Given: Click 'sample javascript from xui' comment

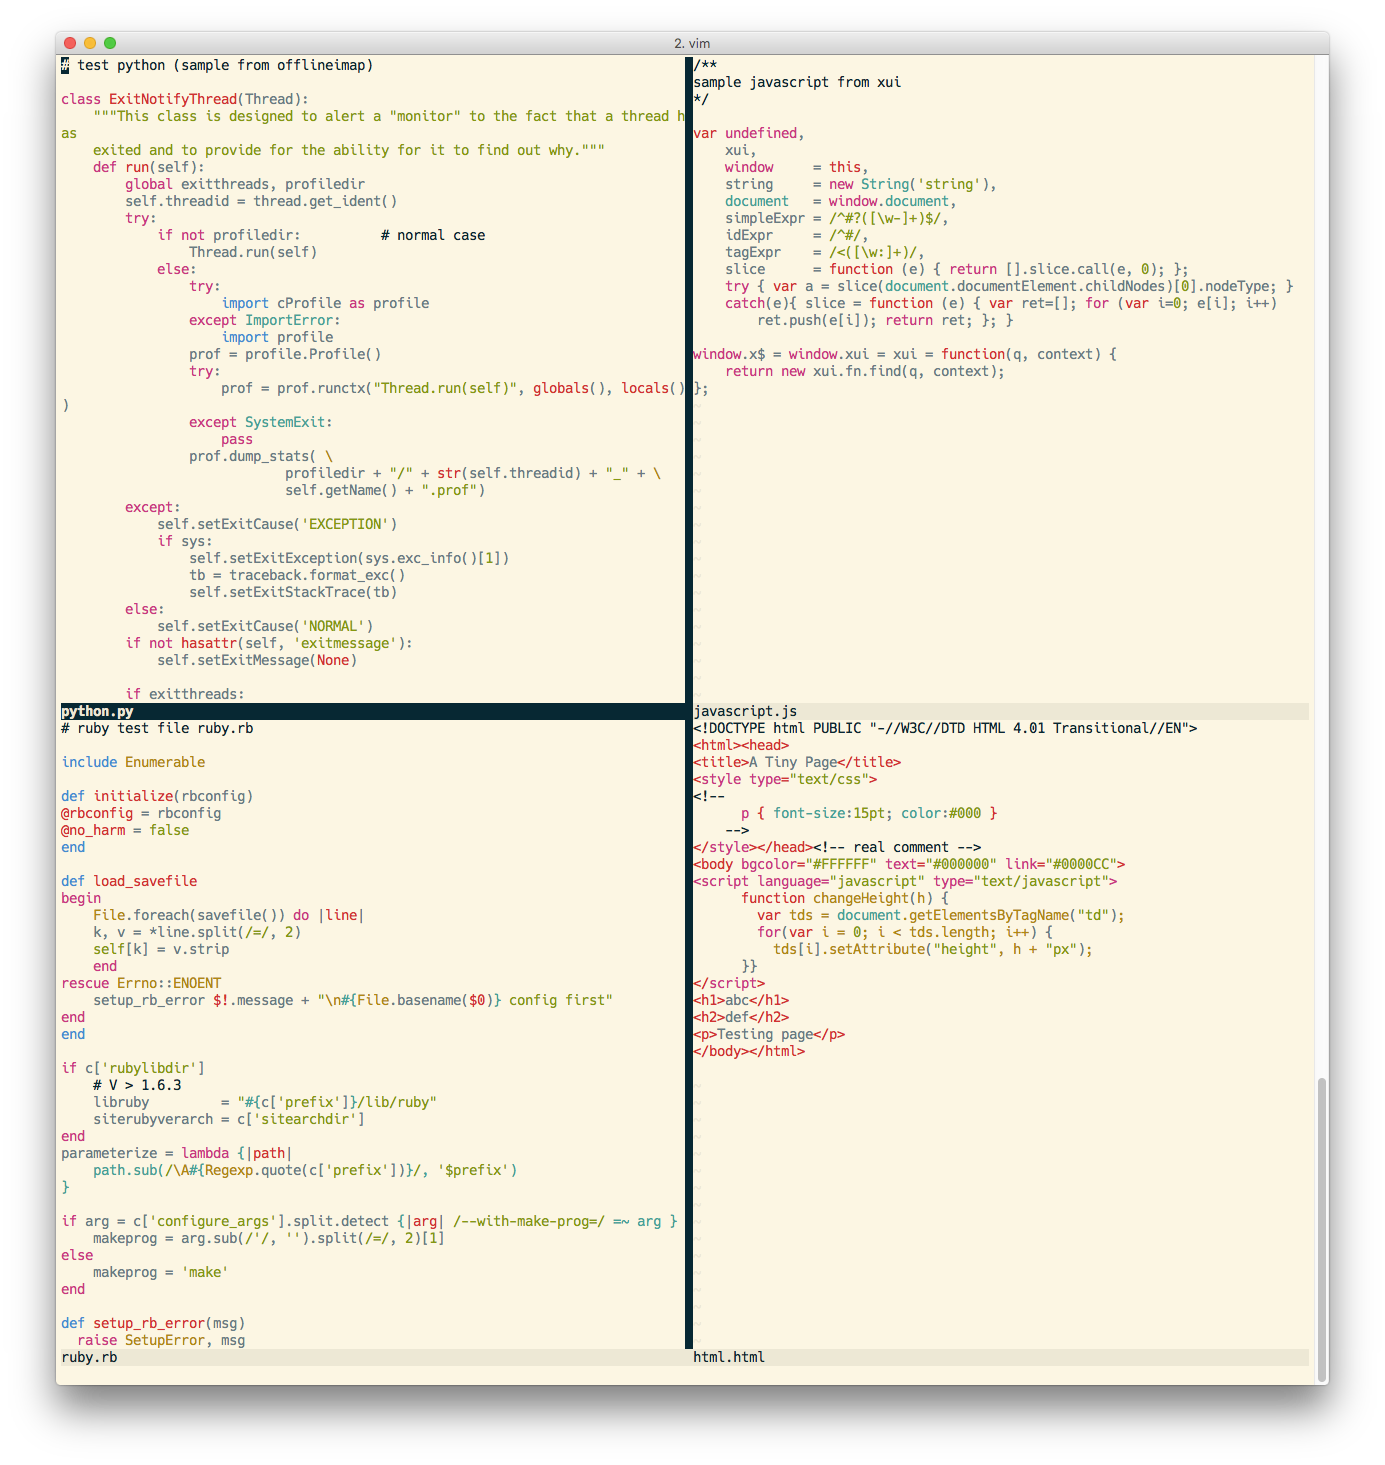Looking at the screenshot, I should [x=797, y=82].
